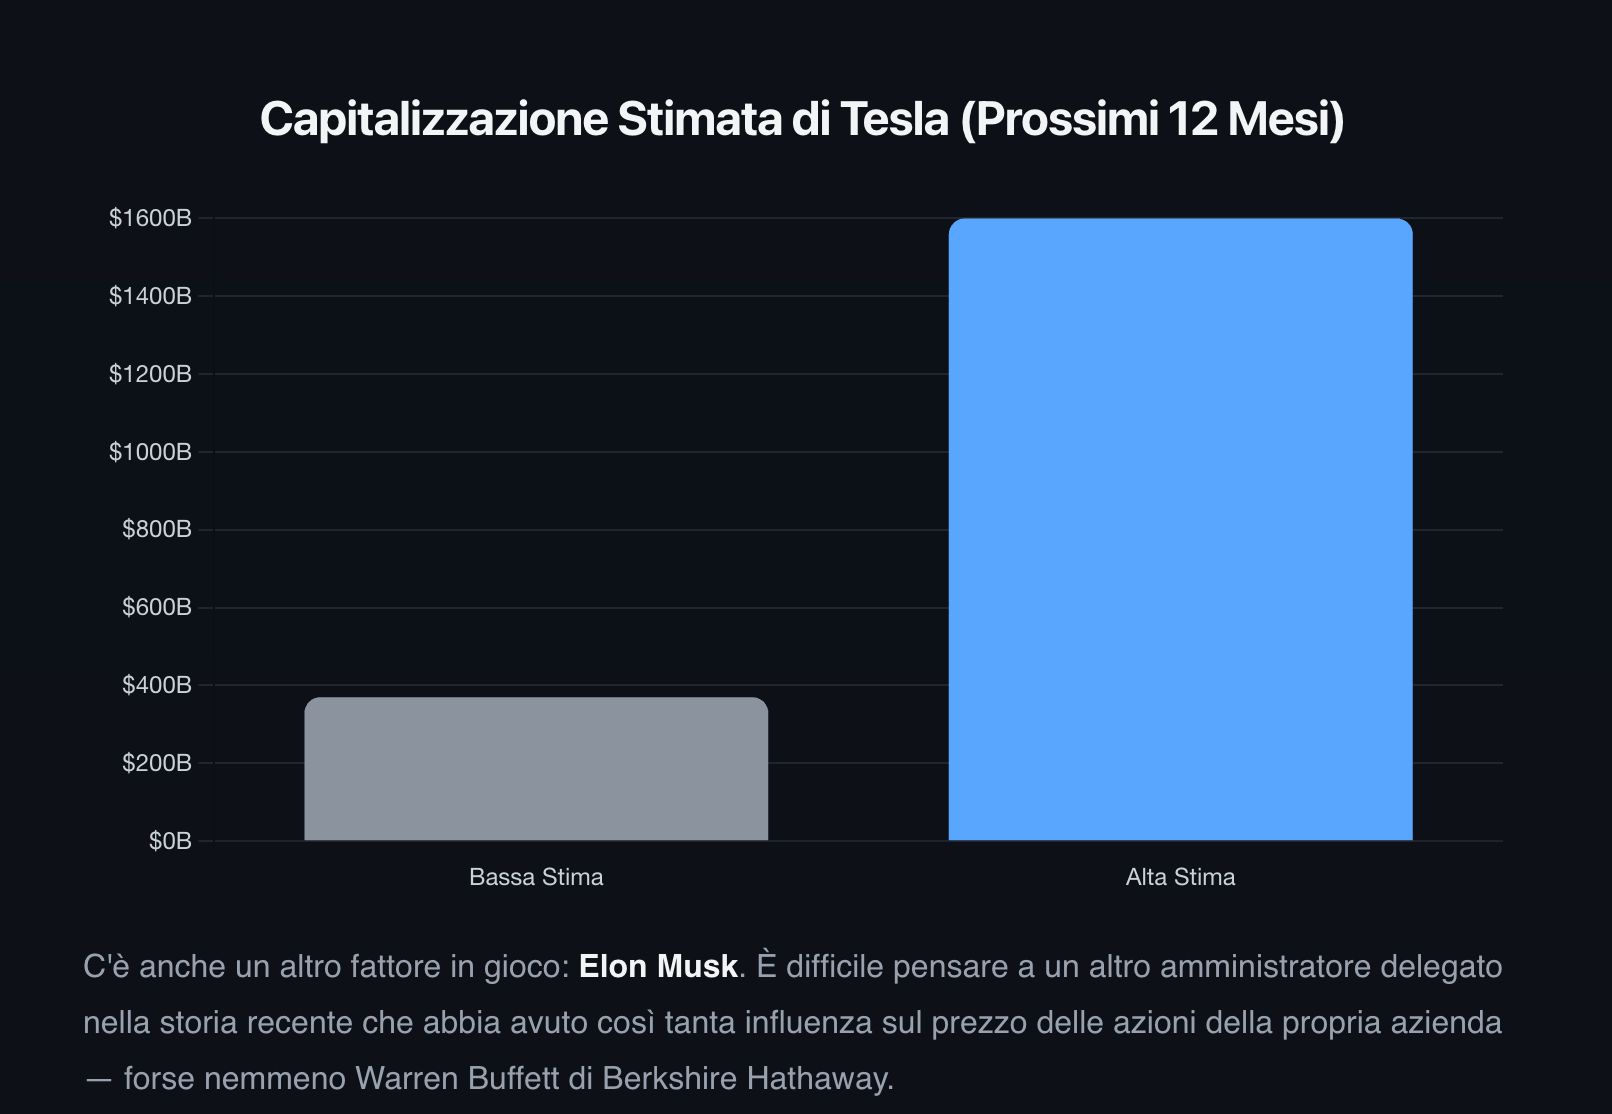This screenshot has width=1612, height=1114.
Task: Click the blue Alta Stima bar
Action: 1180,529
